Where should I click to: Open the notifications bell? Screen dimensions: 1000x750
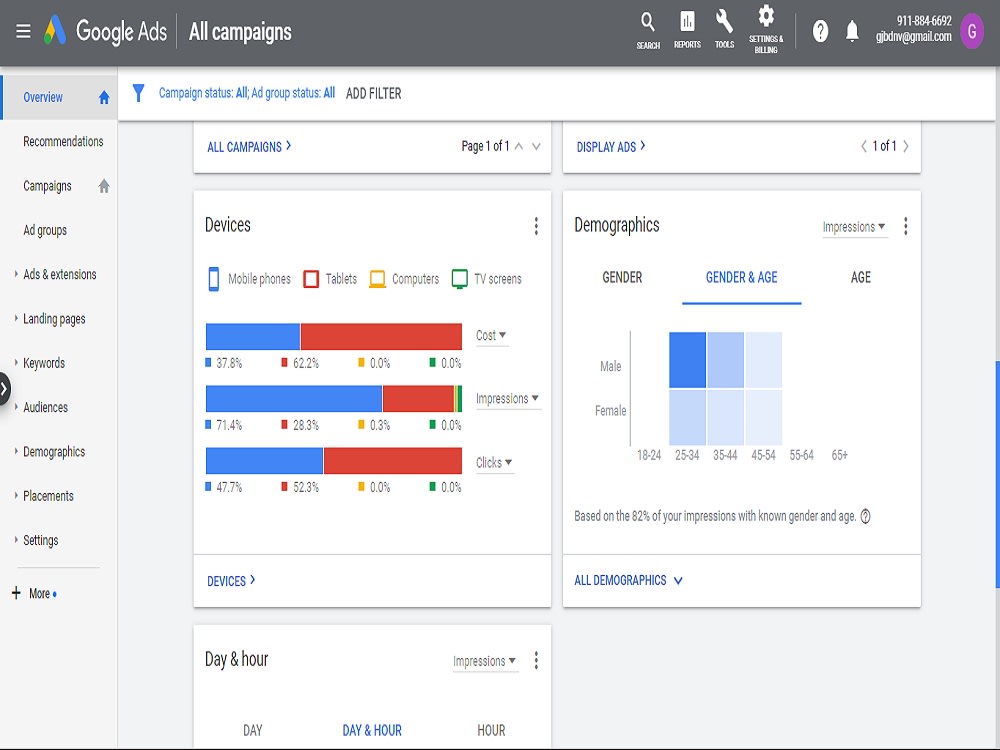[852, 31]
